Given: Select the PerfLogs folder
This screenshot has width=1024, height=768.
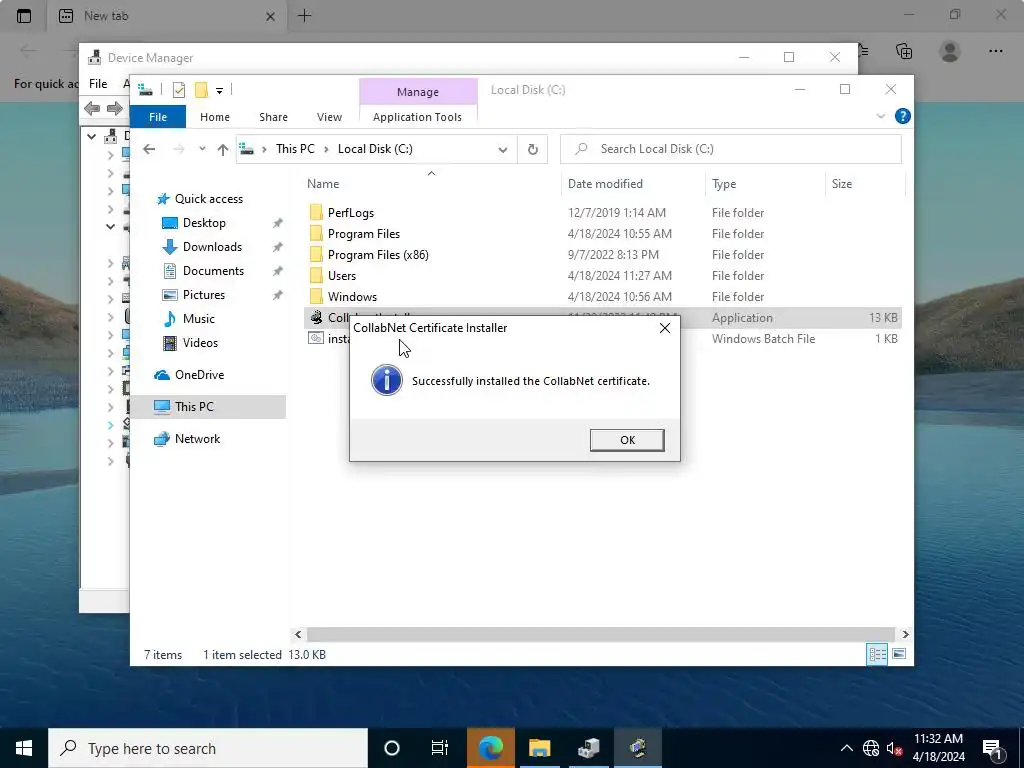Looking at the screenshot, I should click(x=351, y=213).
